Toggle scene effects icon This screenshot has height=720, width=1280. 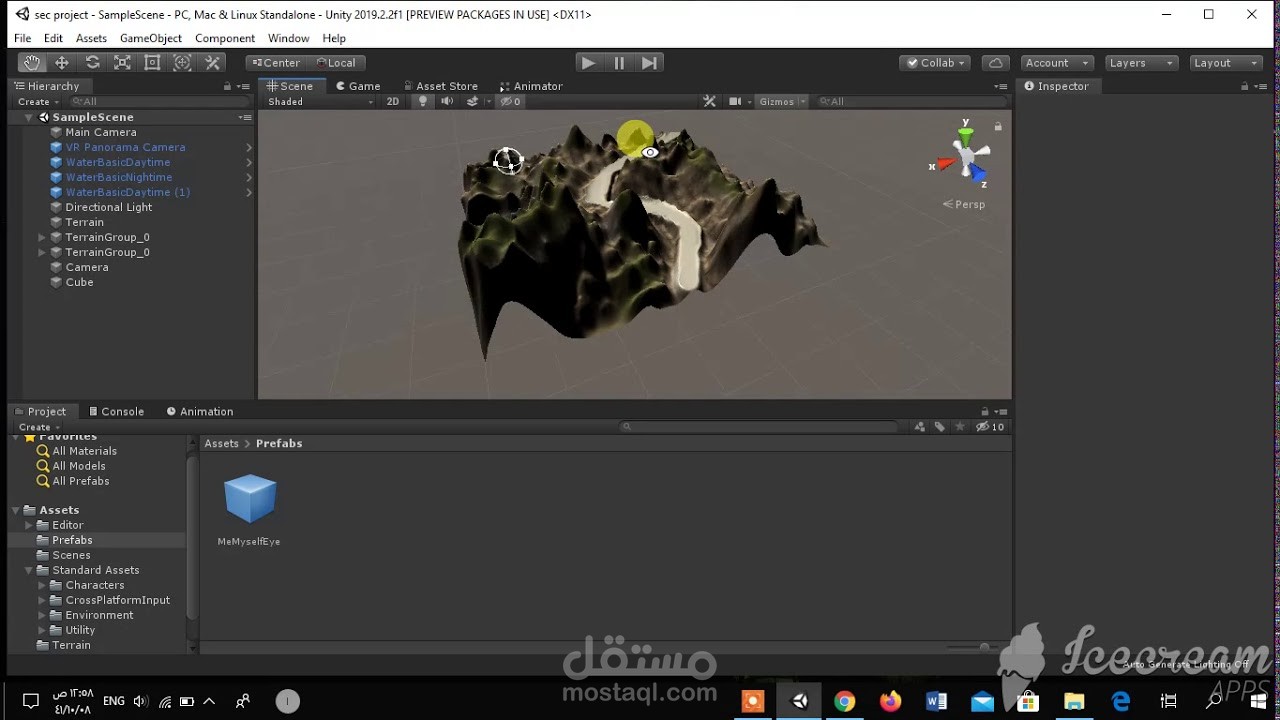472,101
